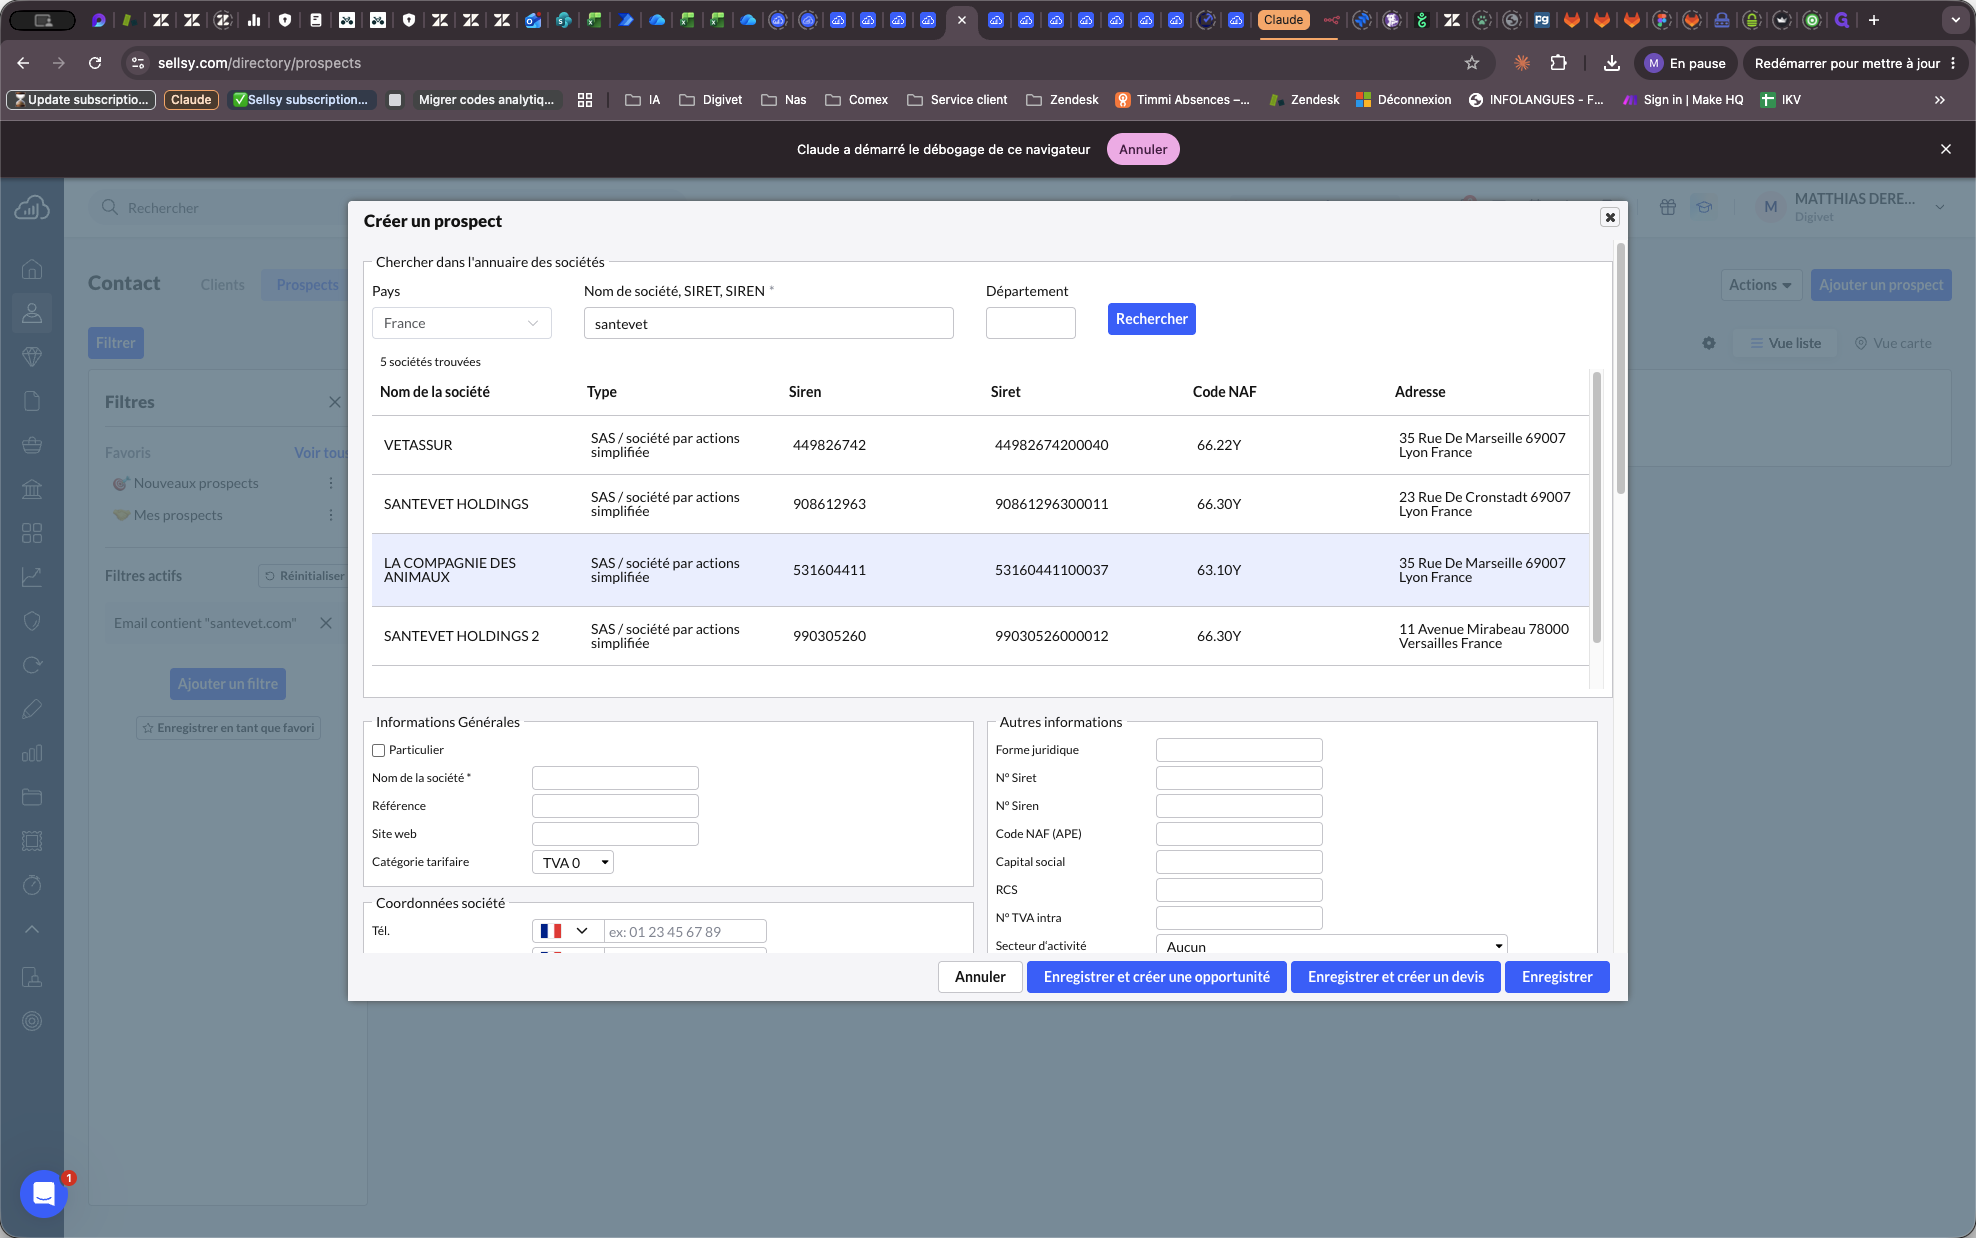Bookmark this page with star icon
The width and height of the screenshot is (1976, 1238).
click(x=1472, y=63)
